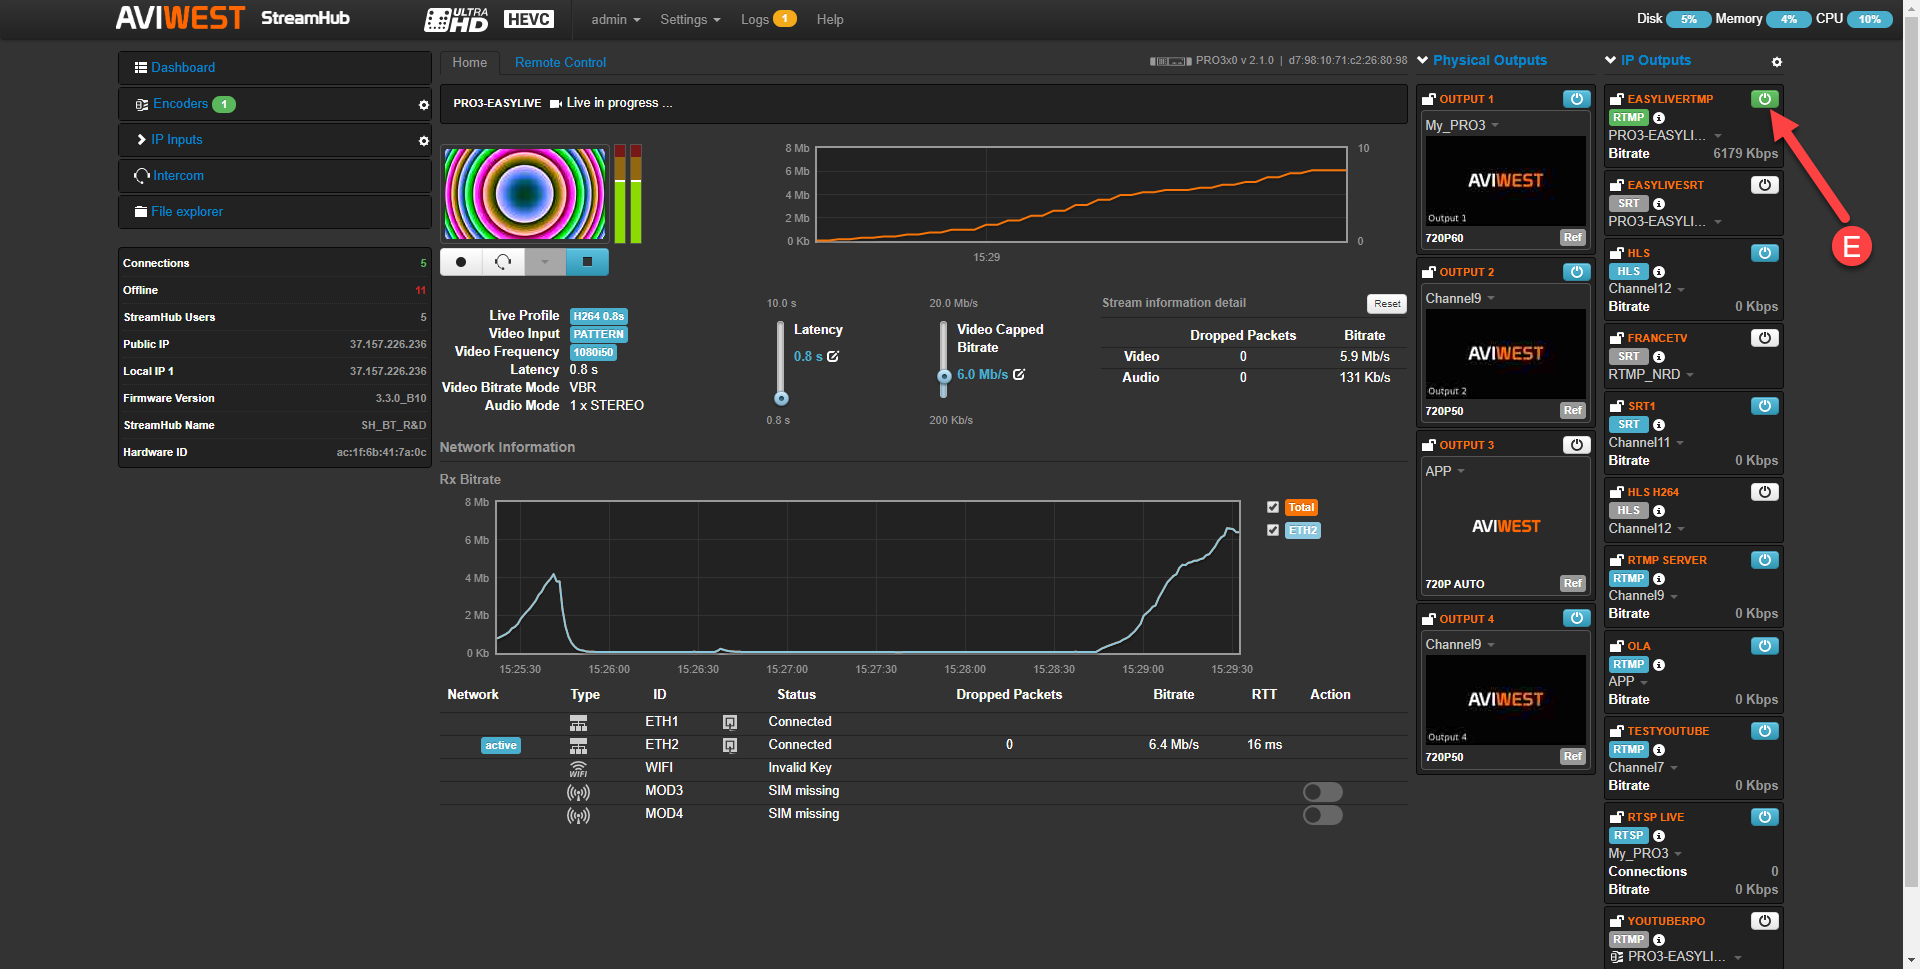Click the ETH1 interface details icon
1920x969 pixels.
pyautogui.click(x=730, y=722)
